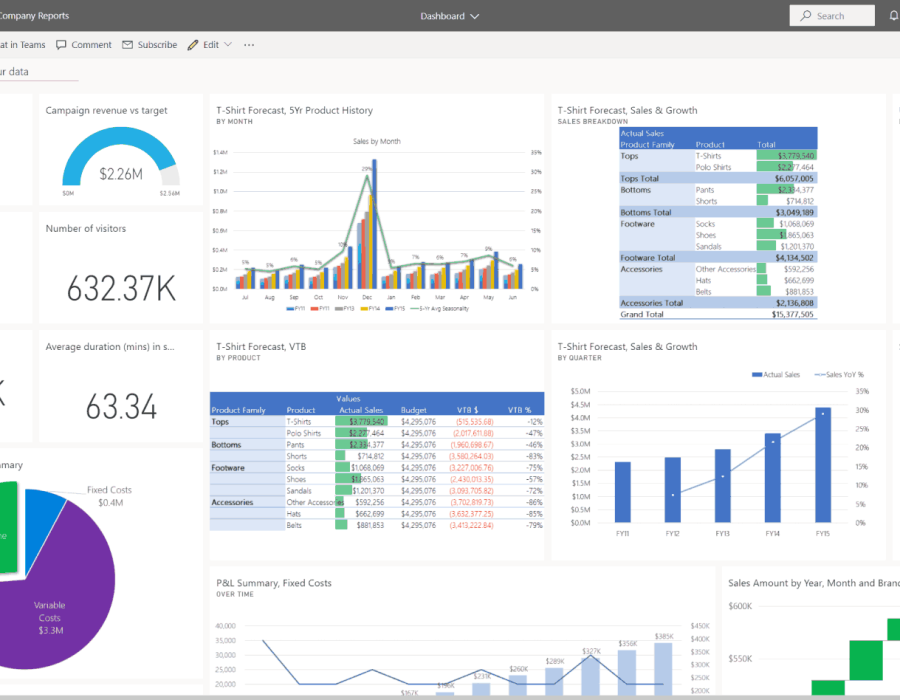
Task: Click Chat in Teams button
Action: point(22,45)
